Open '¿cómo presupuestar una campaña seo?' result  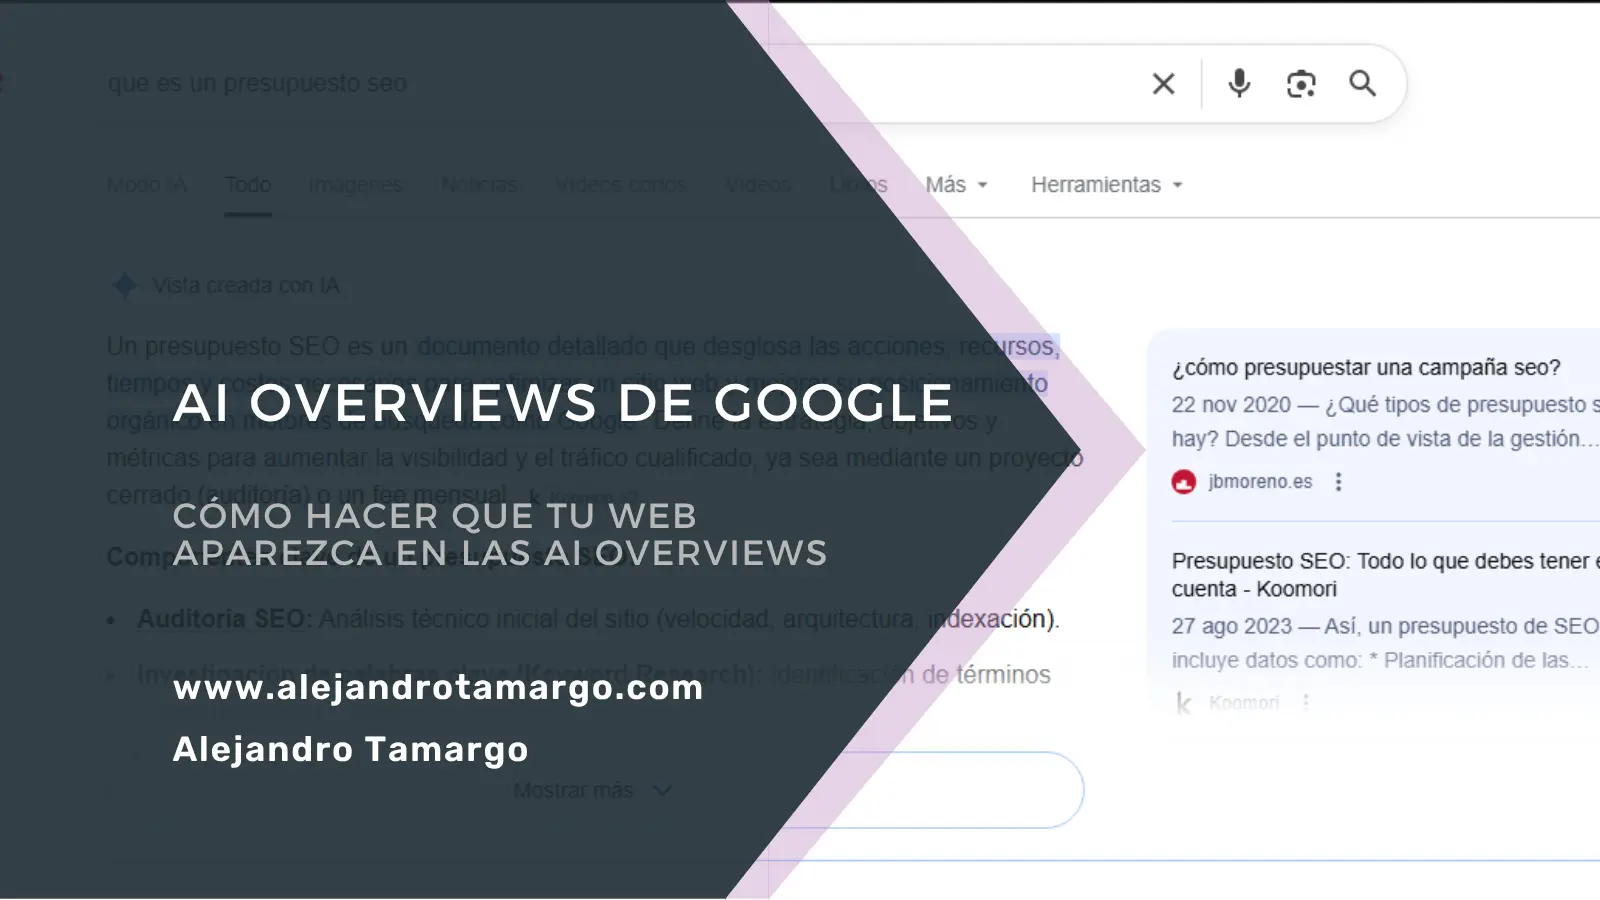pyautogui.click(x=1366, y=368)
